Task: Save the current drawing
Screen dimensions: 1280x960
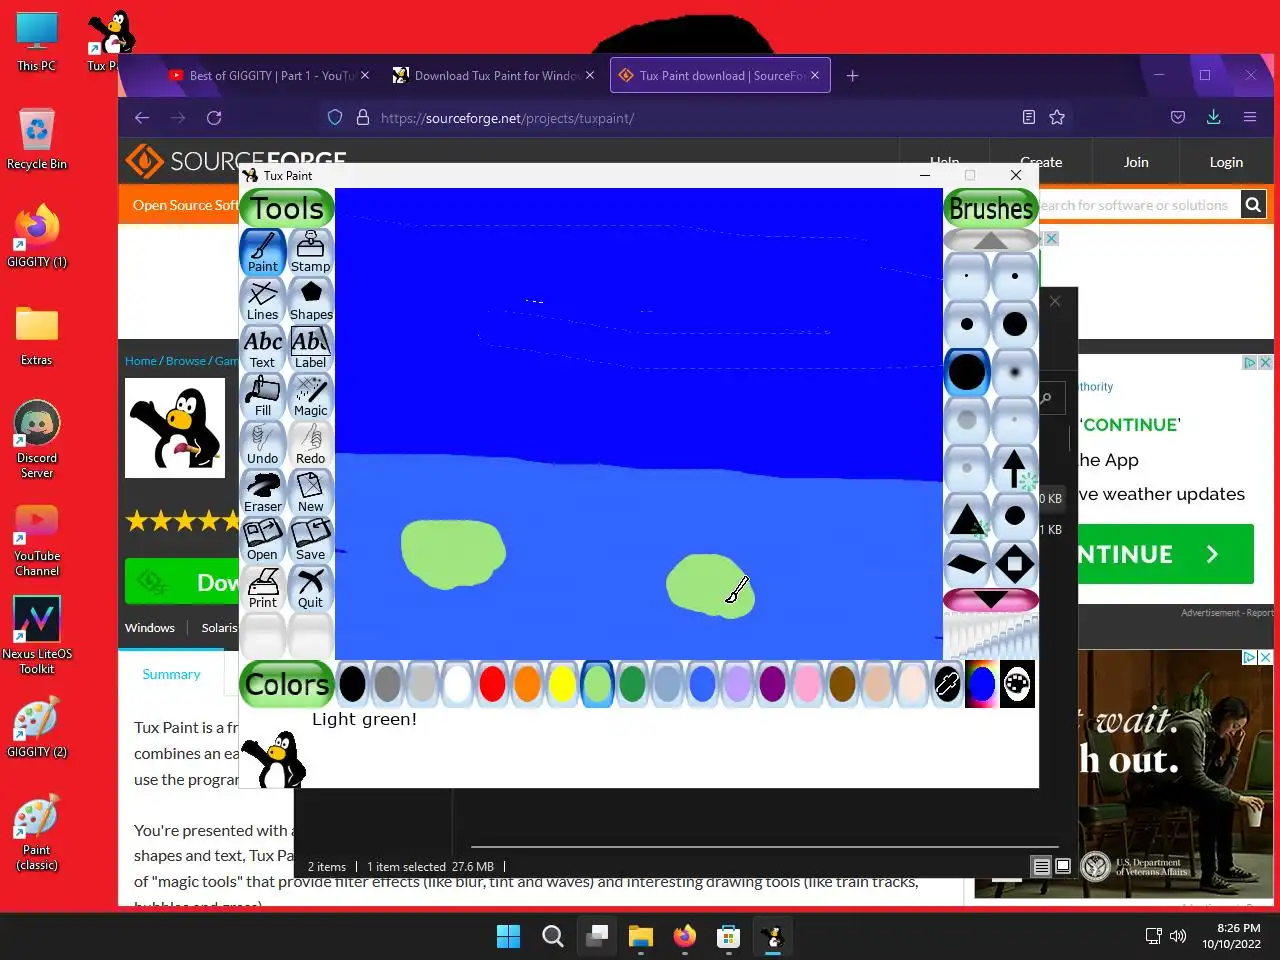Action: [310, 540]
